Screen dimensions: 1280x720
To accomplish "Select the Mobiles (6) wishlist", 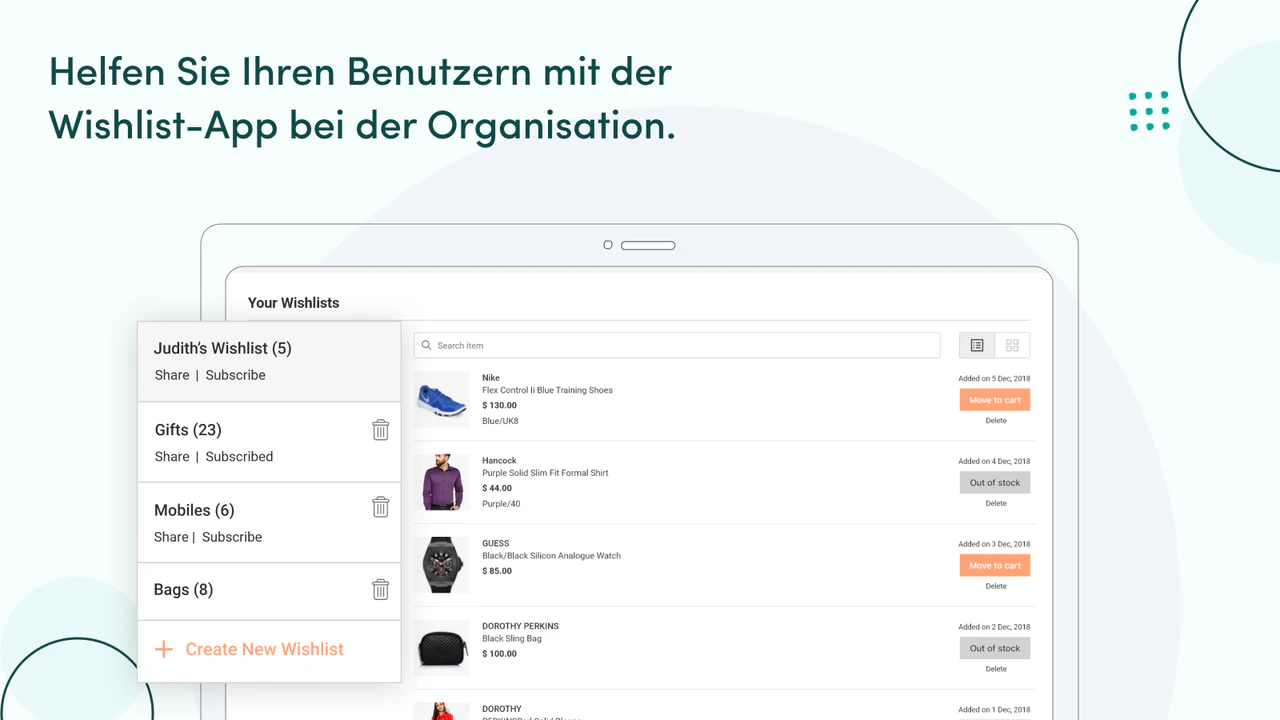I will click(194, 510).
